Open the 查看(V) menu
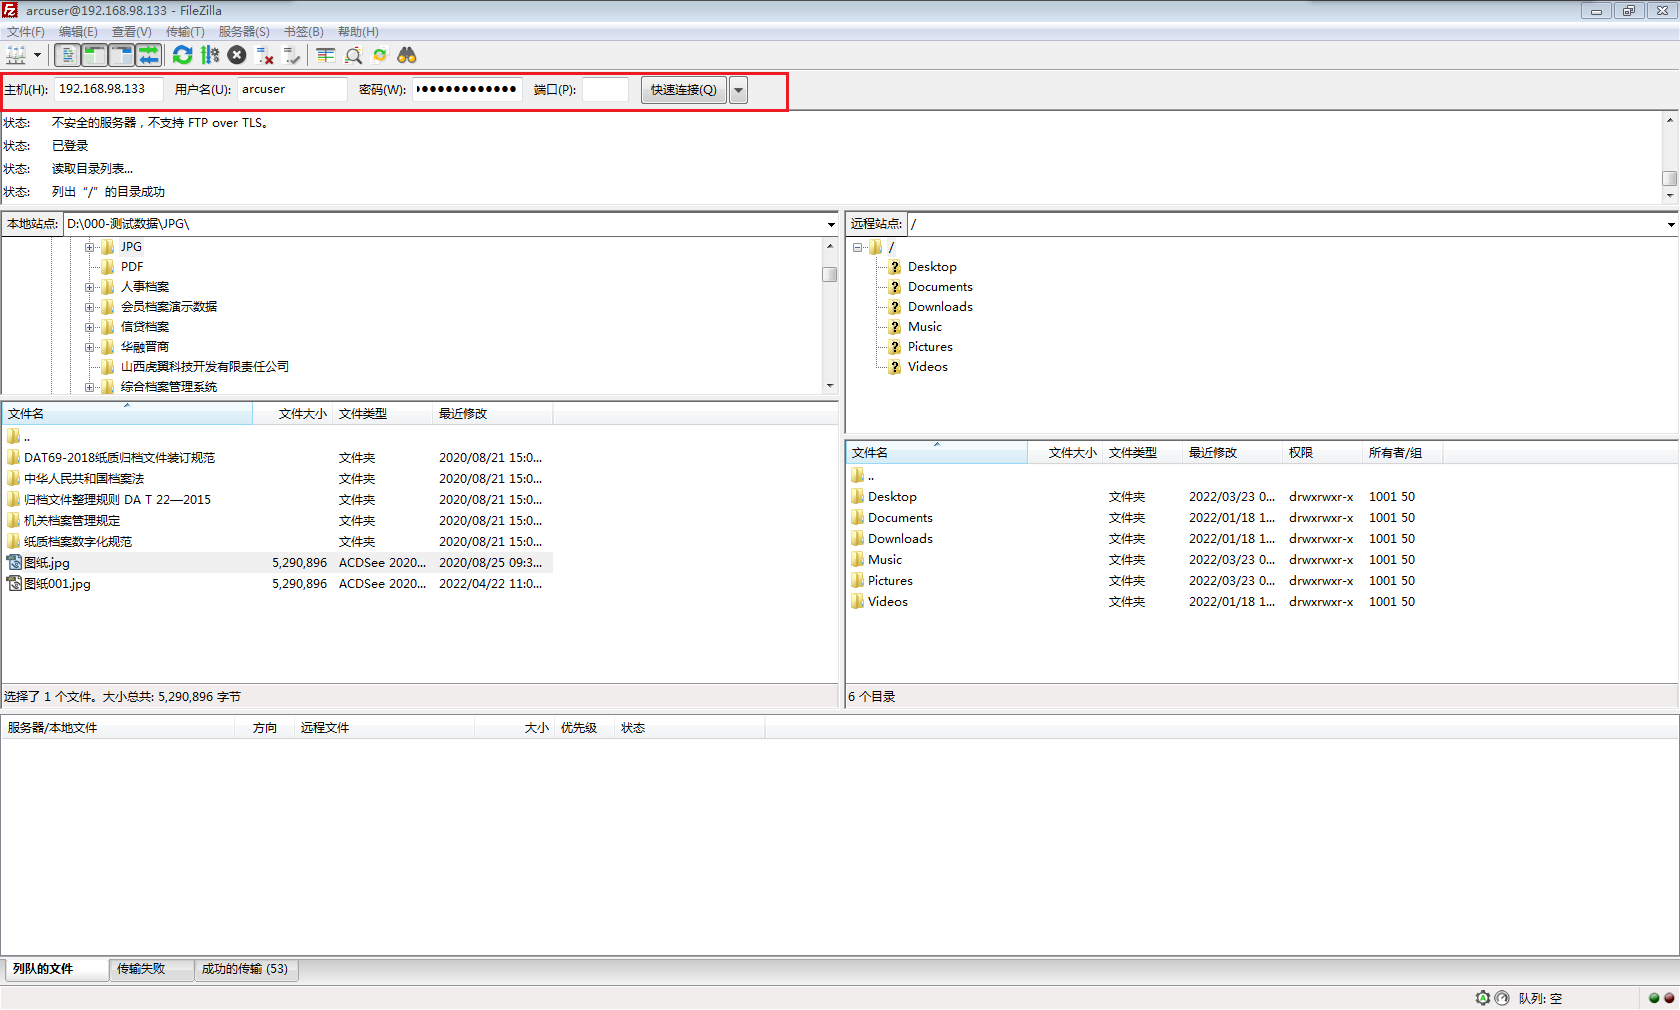Image resolution: width=1680 pixels, height=1010 pixels. [x=132, y=32]
